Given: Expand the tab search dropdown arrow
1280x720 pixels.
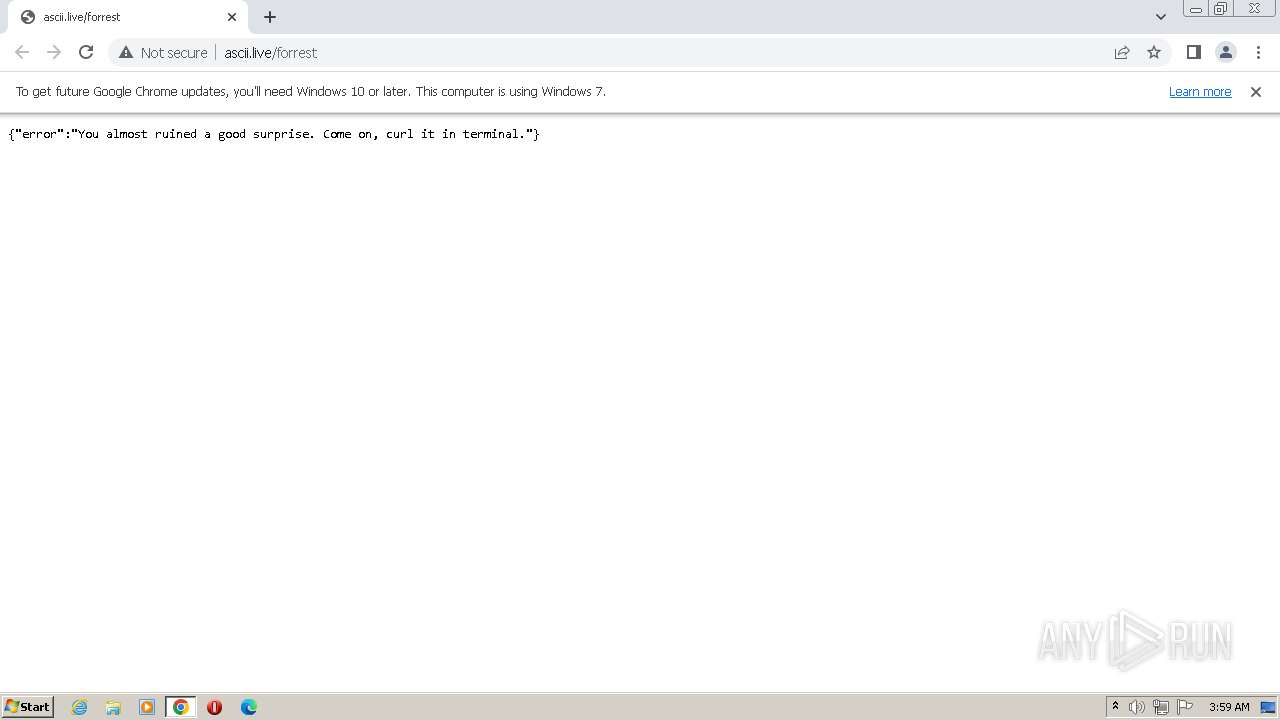Looking at the screenshot, I should (x=1160, y=17).
